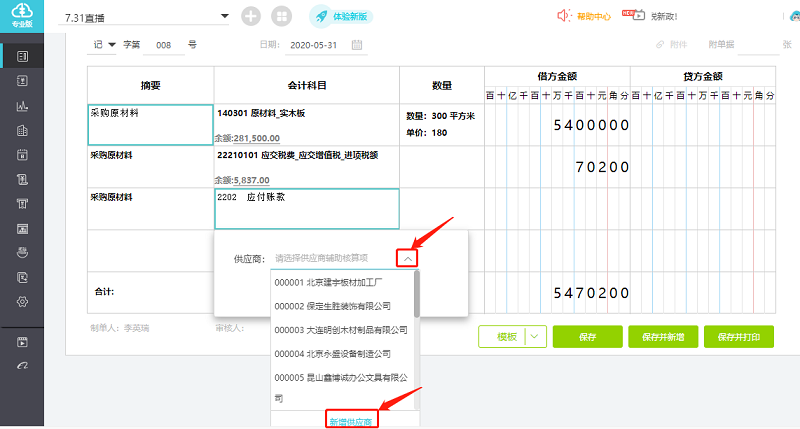
Task: Open the tax sidebar icon
Action: pyautogui.click(x=22, y=204)
